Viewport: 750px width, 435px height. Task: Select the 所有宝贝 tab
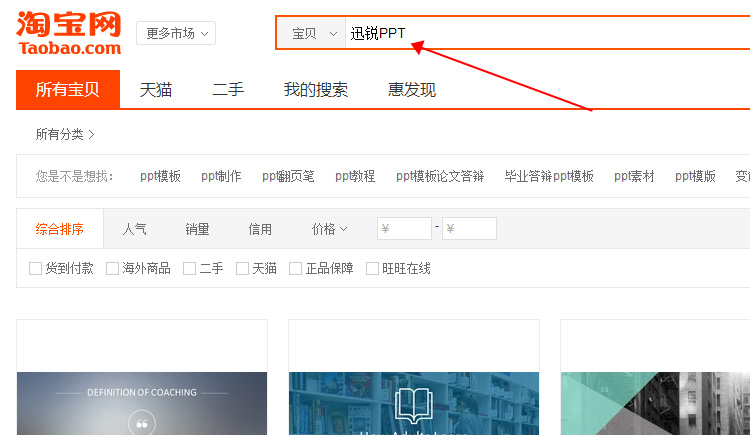click(68, 89)
